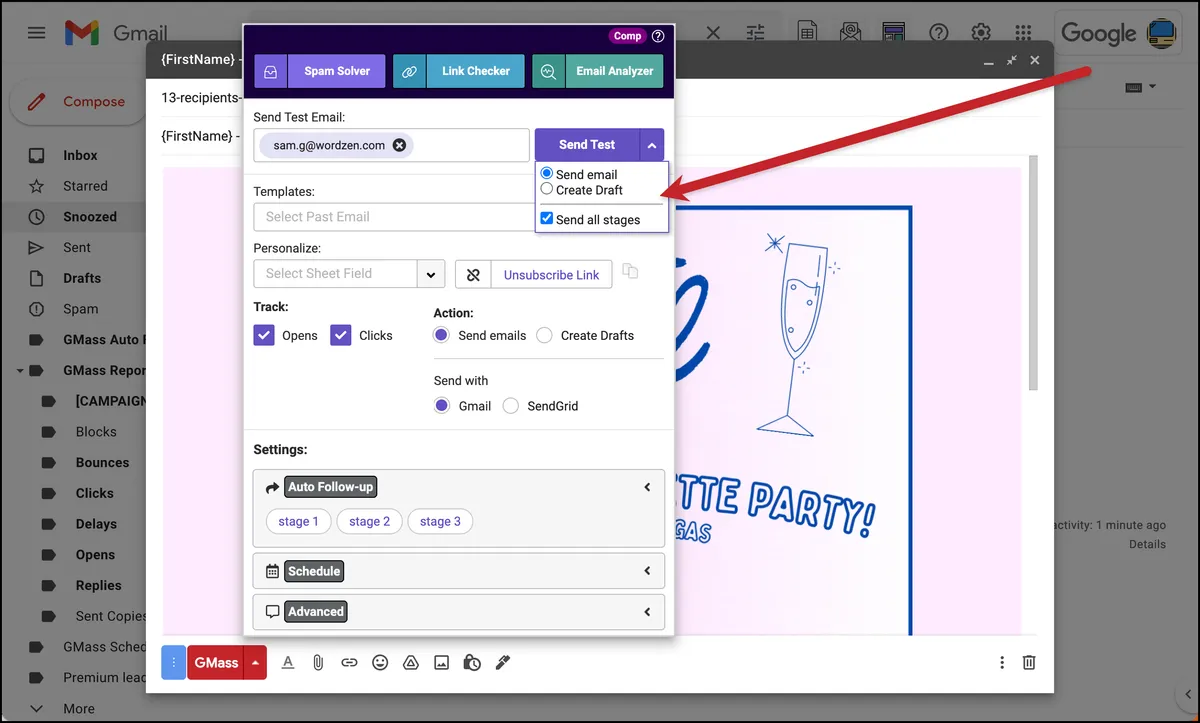The image size is (1200, 723).
Task: Open GMass settings red arrow button
Action: 256,662
